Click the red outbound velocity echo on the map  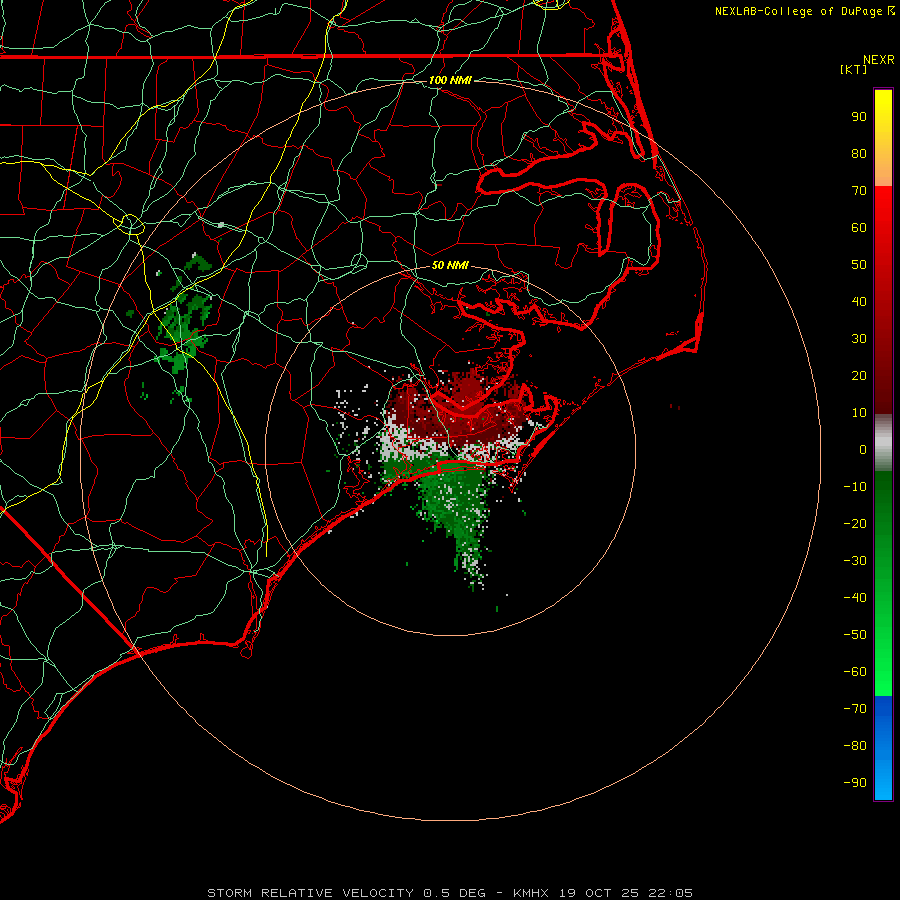pyautogui.click(x=459, y=410)
